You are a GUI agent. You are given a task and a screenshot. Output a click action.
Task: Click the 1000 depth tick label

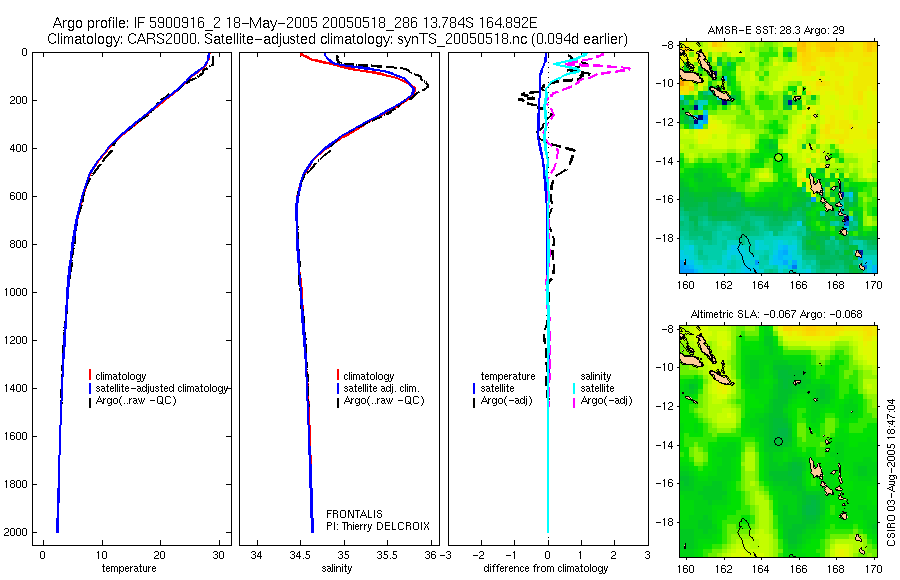(15, 292)
